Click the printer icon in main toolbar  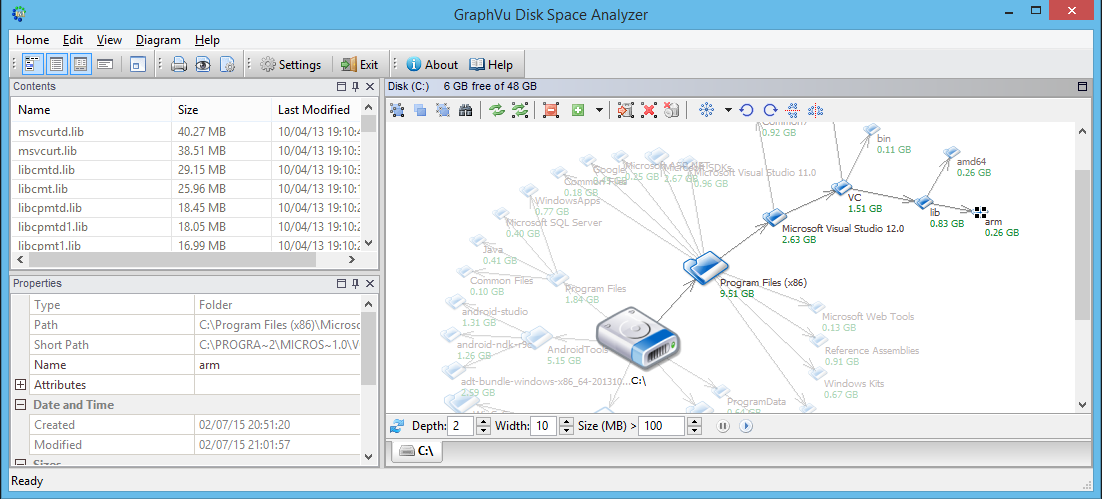(x=179, y=65)
